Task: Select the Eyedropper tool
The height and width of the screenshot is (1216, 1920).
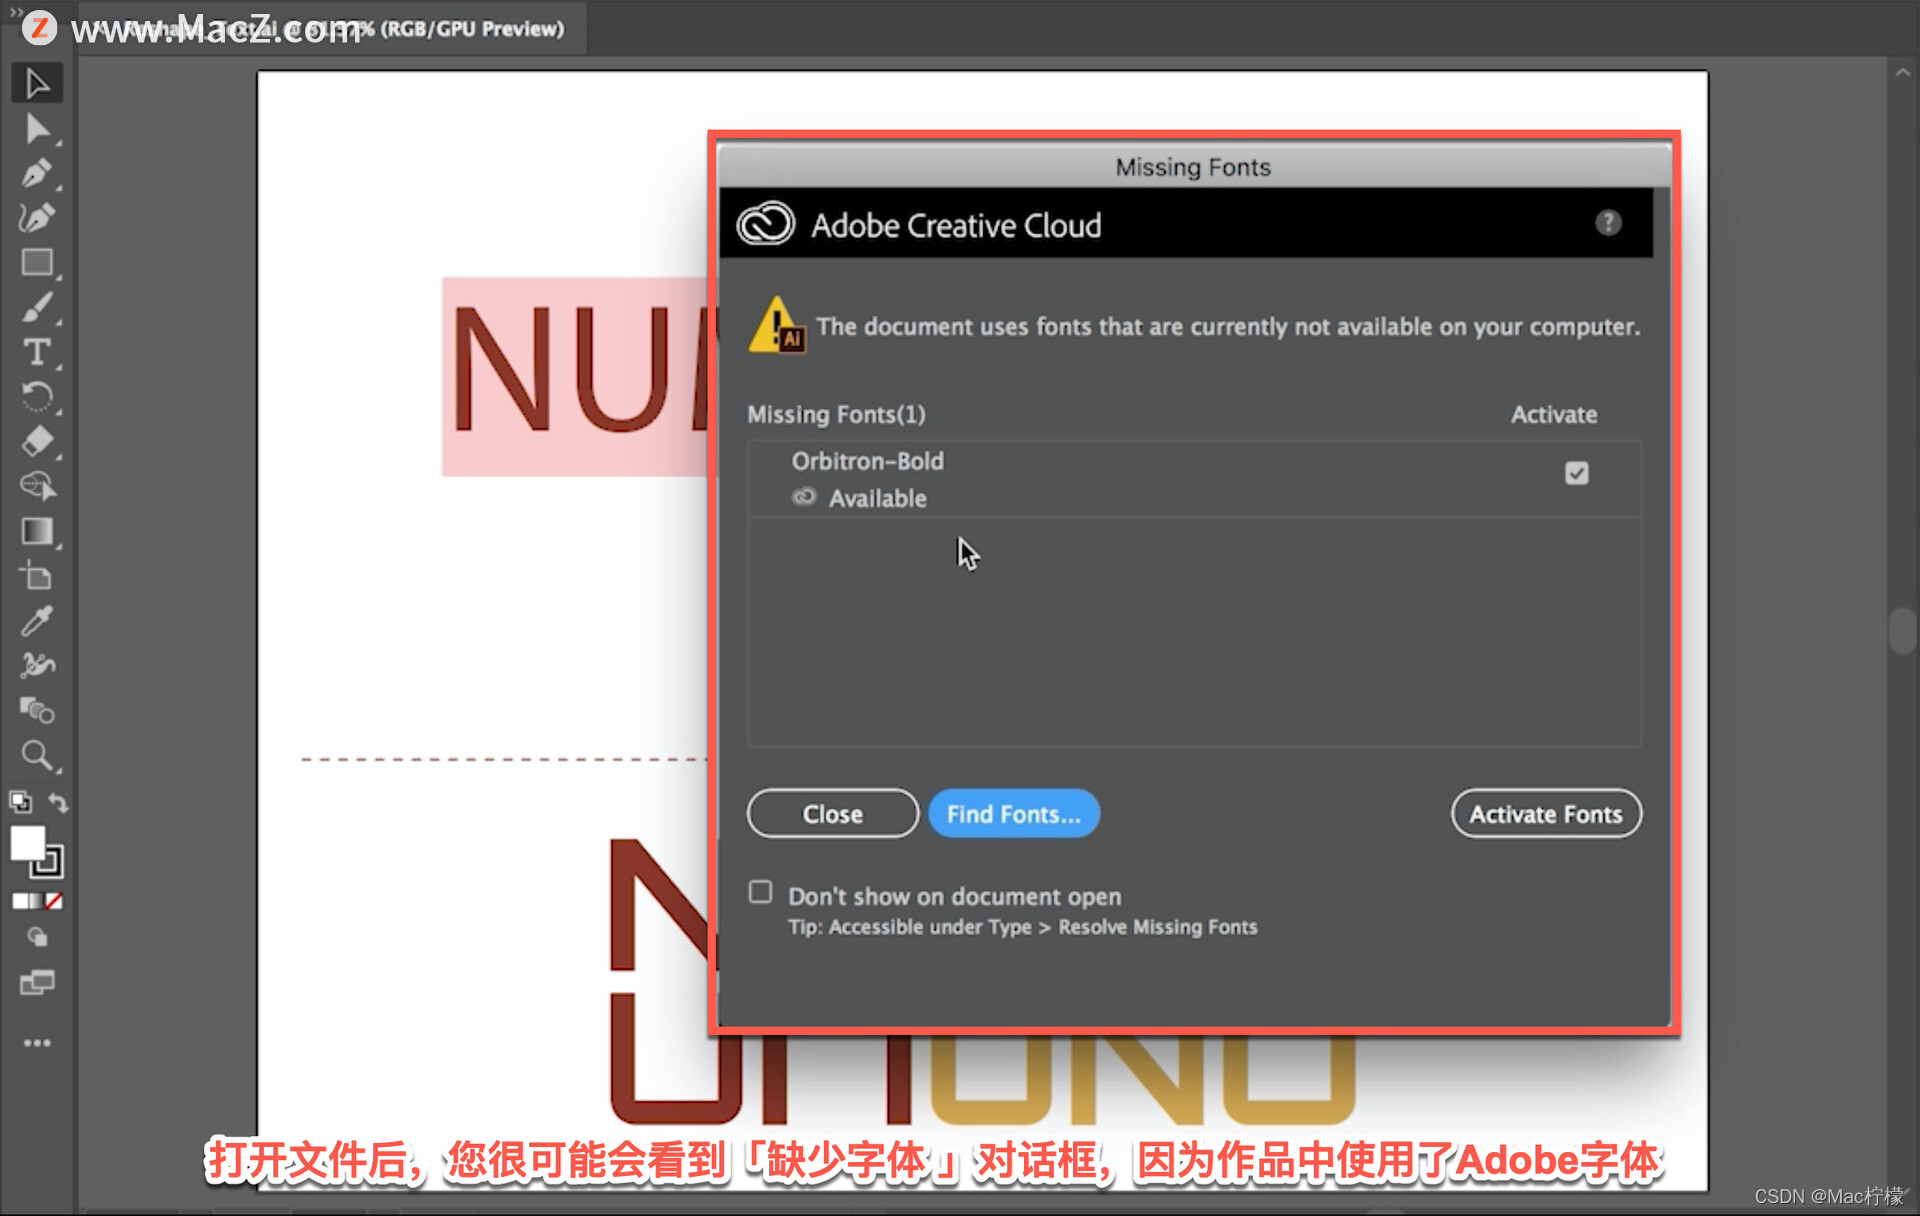Action: tap(37, 621)
